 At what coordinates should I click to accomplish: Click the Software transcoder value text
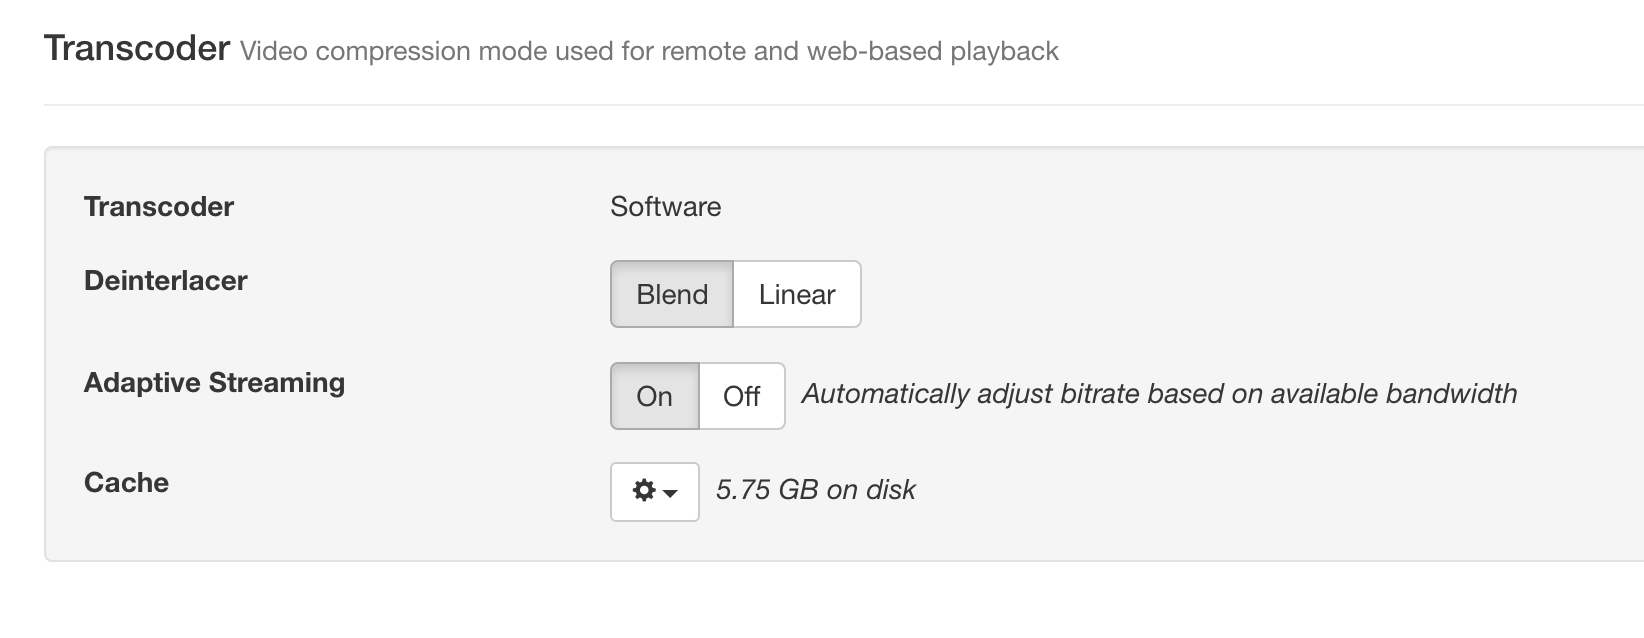pyautogui.click(x=665, y=207)
